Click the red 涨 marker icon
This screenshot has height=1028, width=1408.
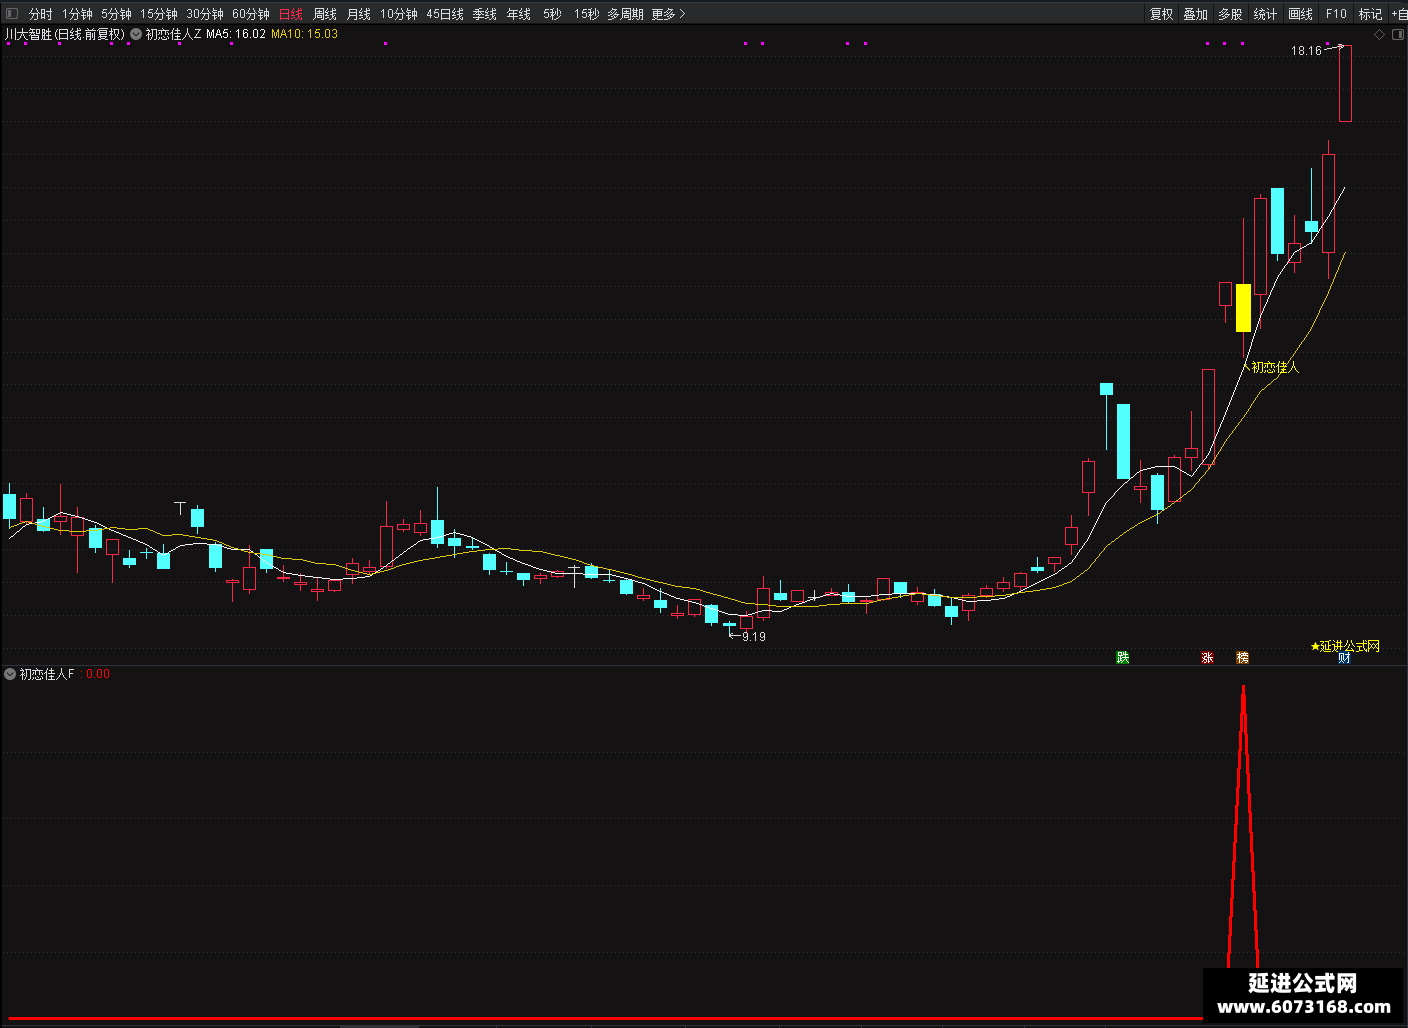pyautogui.click(x=1207, y=657)
